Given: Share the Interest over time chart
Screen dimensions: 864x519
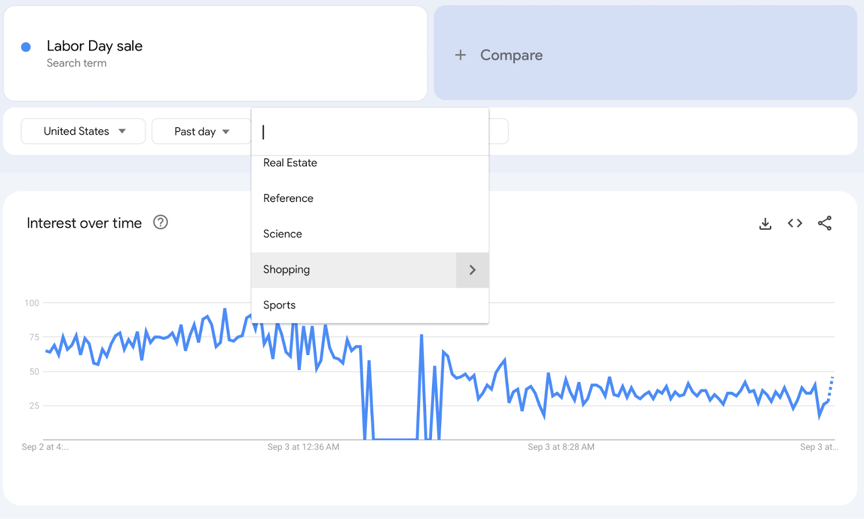Looking at the screenshot, I should pyautogui.click(x=824, y=224).
